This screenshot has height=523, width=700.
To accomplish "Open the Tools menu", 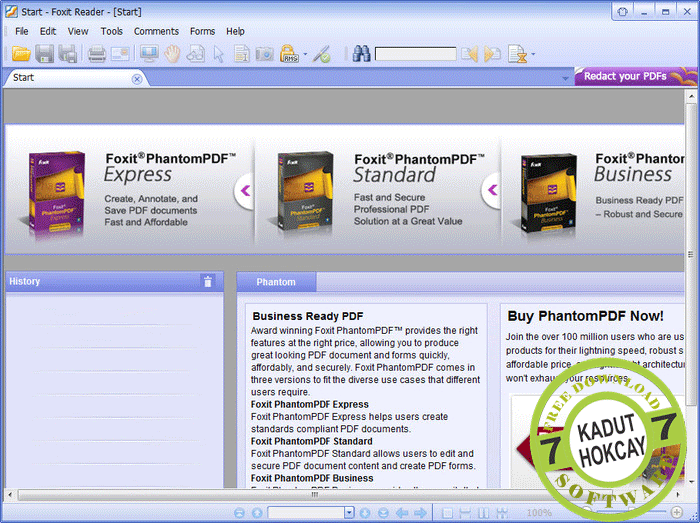I will [x=112, y=31].
